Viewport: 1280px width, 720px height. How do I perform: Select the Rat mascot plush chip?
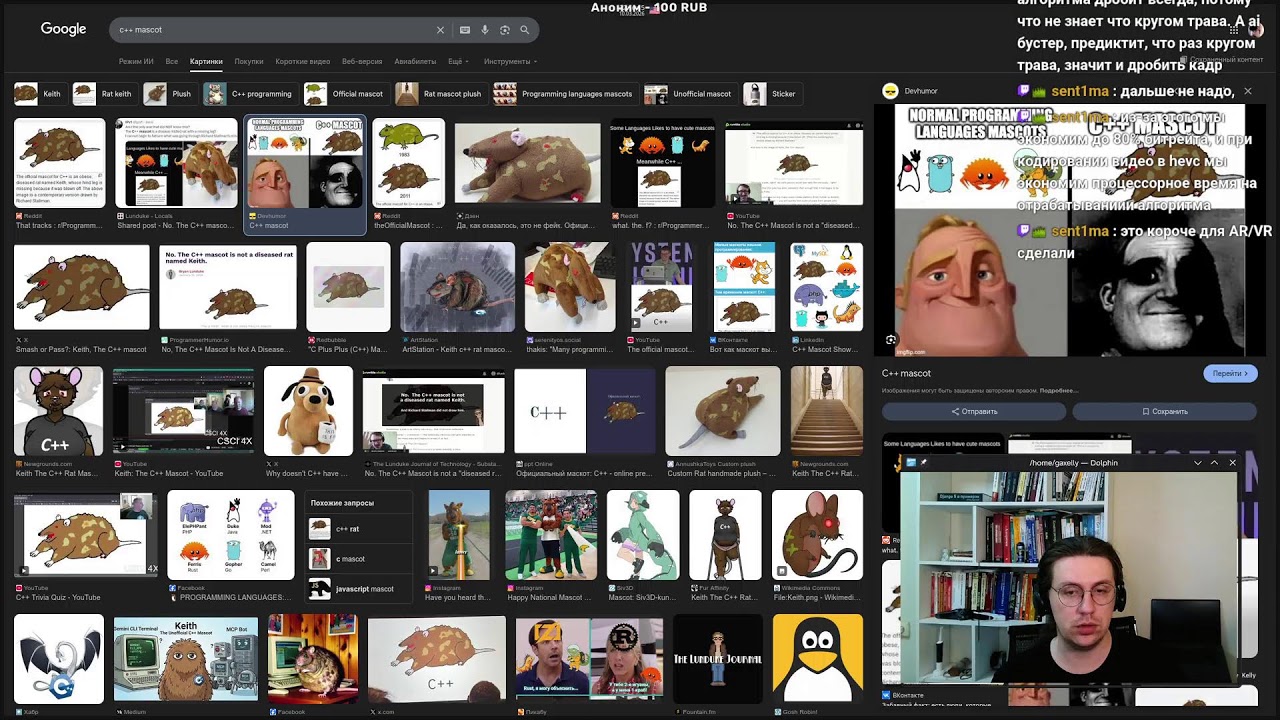[x=440, y=94]
